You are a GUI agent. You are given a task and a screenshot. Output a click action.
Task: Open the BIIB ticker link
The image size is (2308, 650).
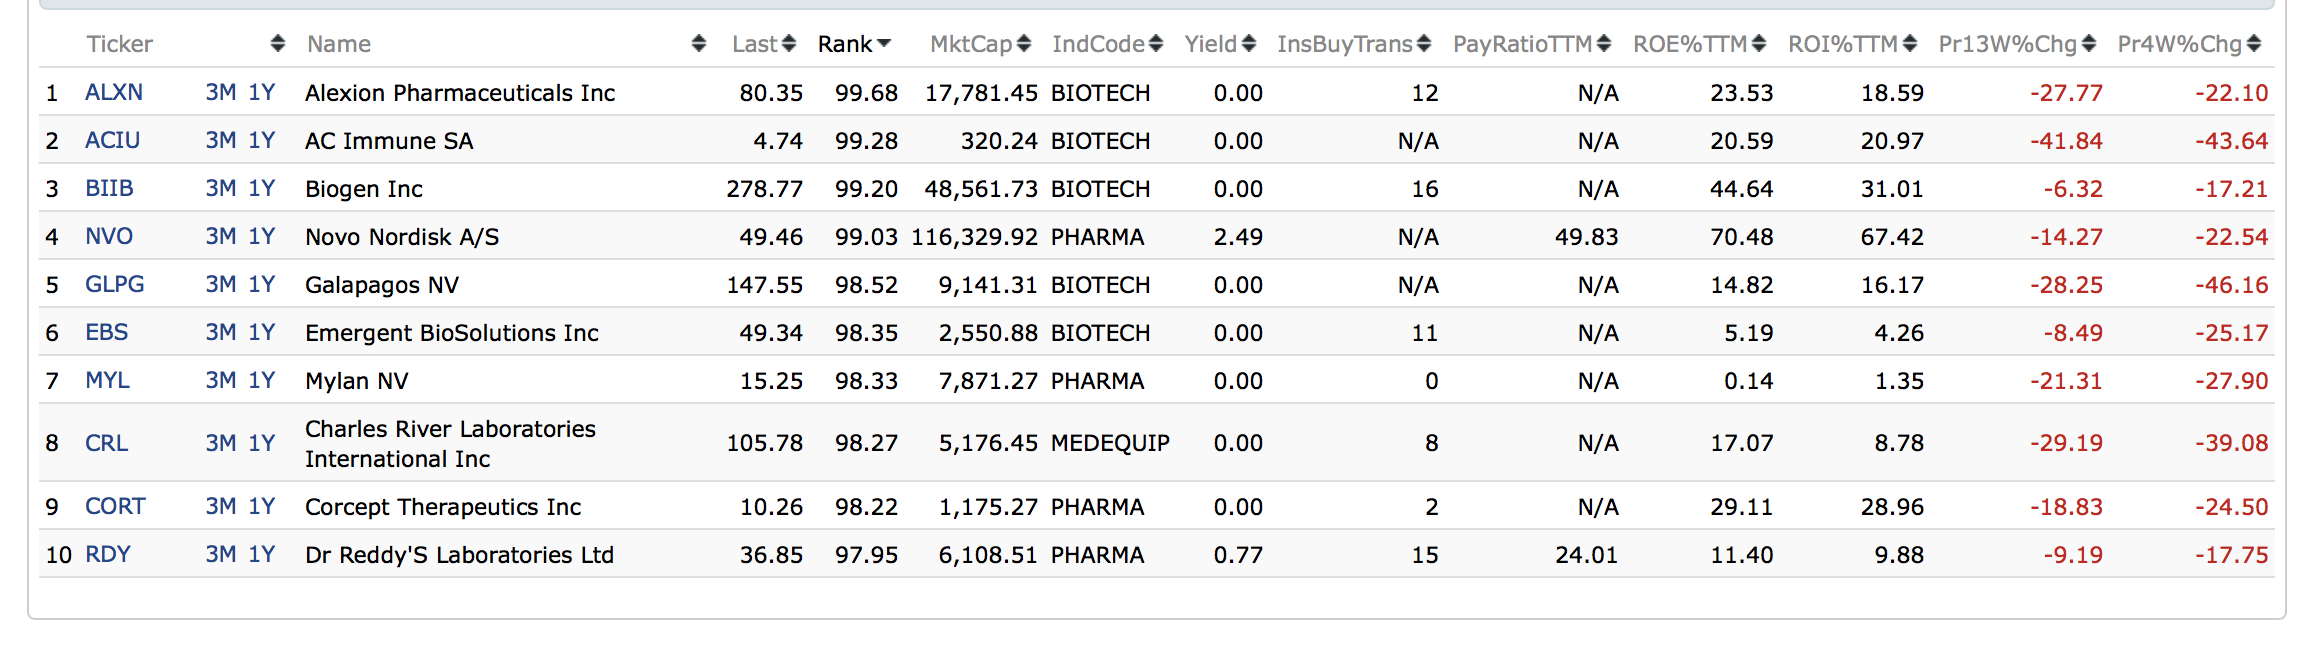pyautogui.click(x=109, y=189)
